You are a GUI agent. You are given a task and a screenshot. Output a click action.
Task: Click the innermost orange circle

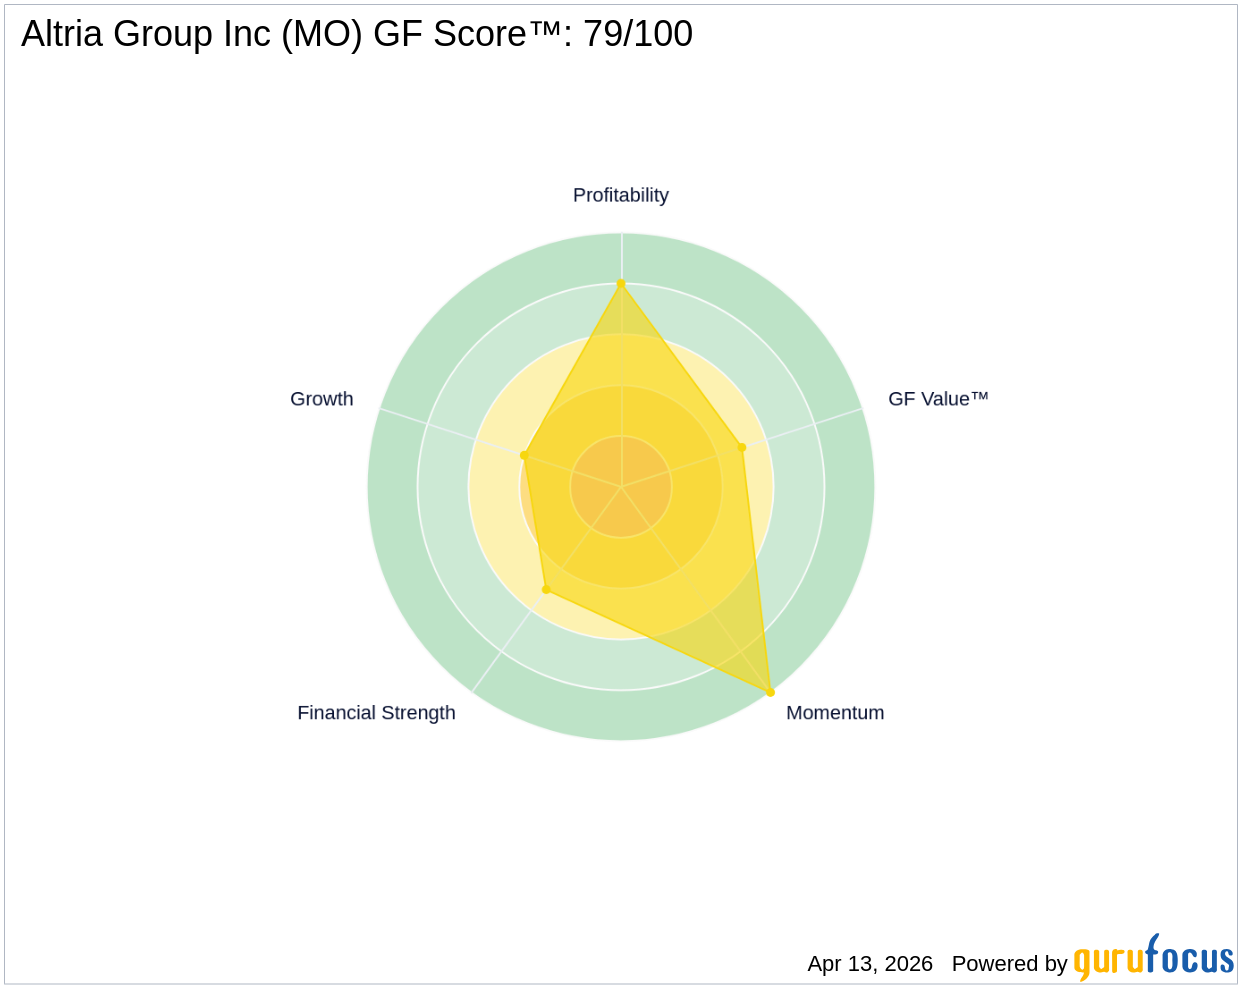[621, 487]
